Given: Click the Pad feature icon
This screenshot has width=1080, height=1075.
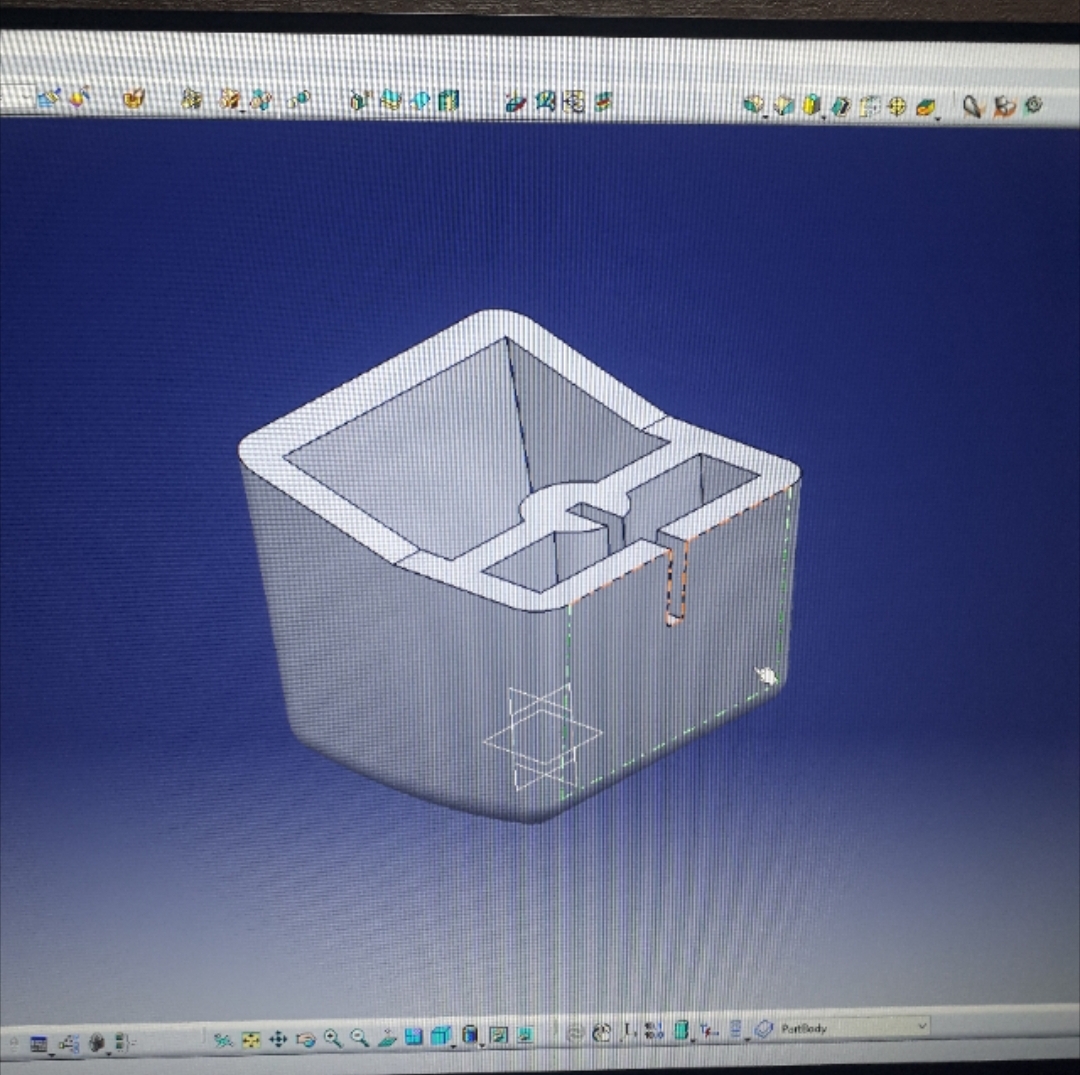Looking at the screenshot, I should click(753, 105).
